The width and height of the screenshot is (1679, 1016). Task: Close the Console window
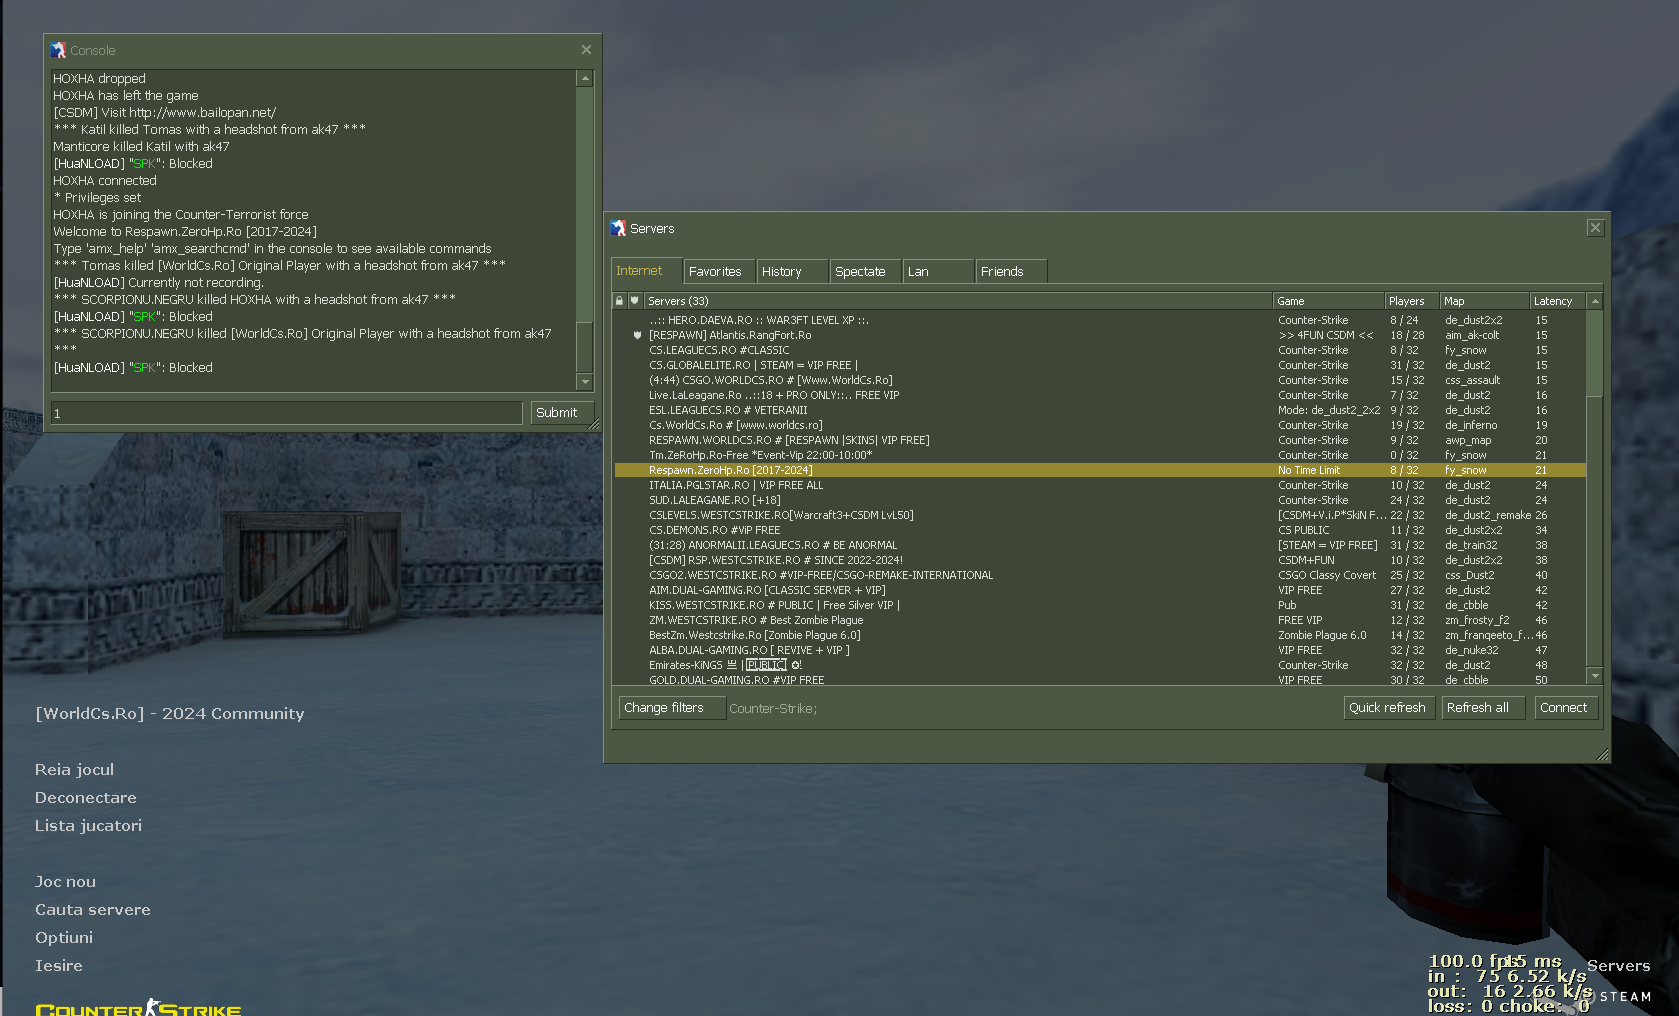[586, 49]
